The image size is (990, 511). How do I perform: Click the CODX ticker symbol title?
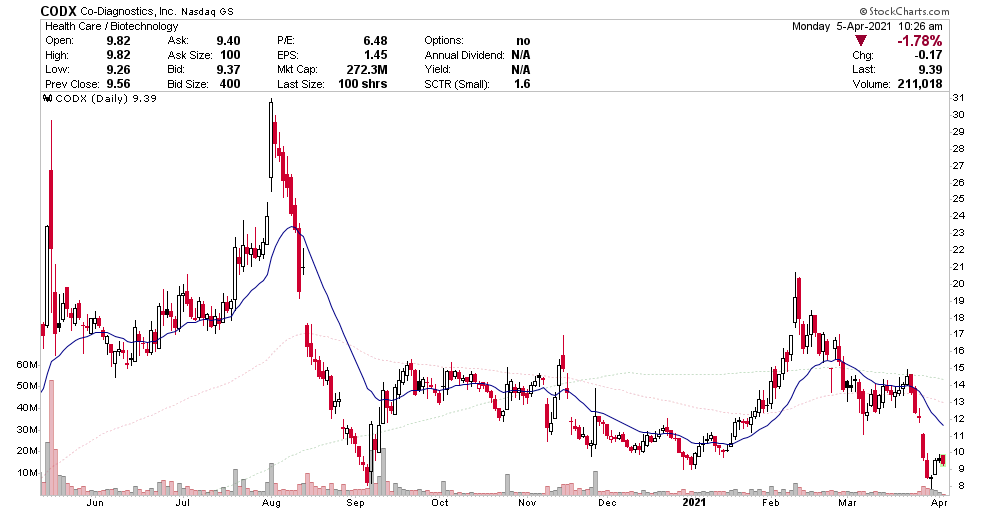coord(58,11)
